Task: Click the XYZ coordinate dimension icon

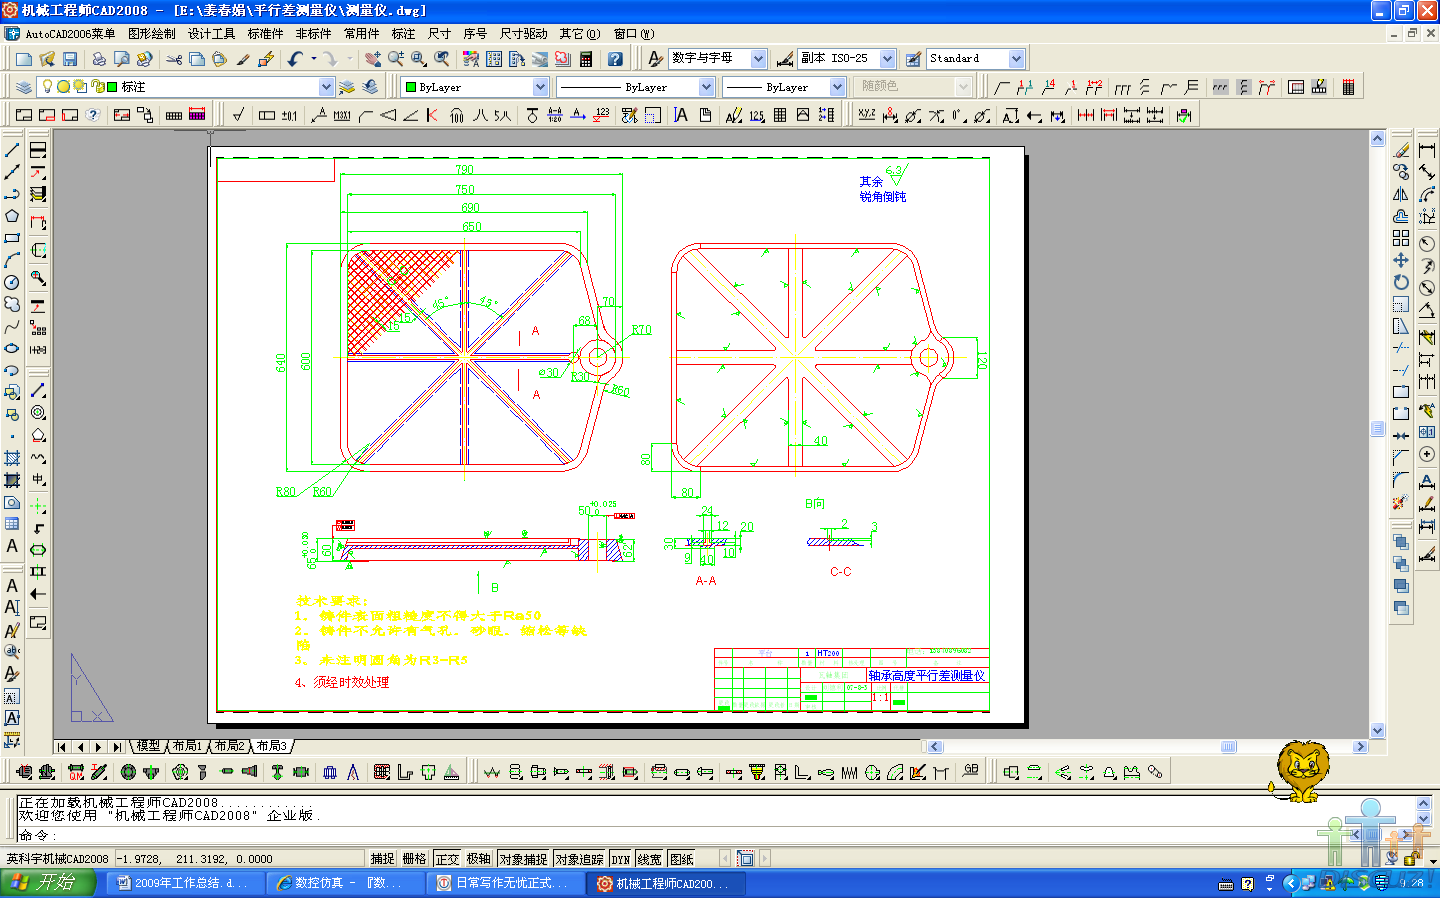Action: 866,115
